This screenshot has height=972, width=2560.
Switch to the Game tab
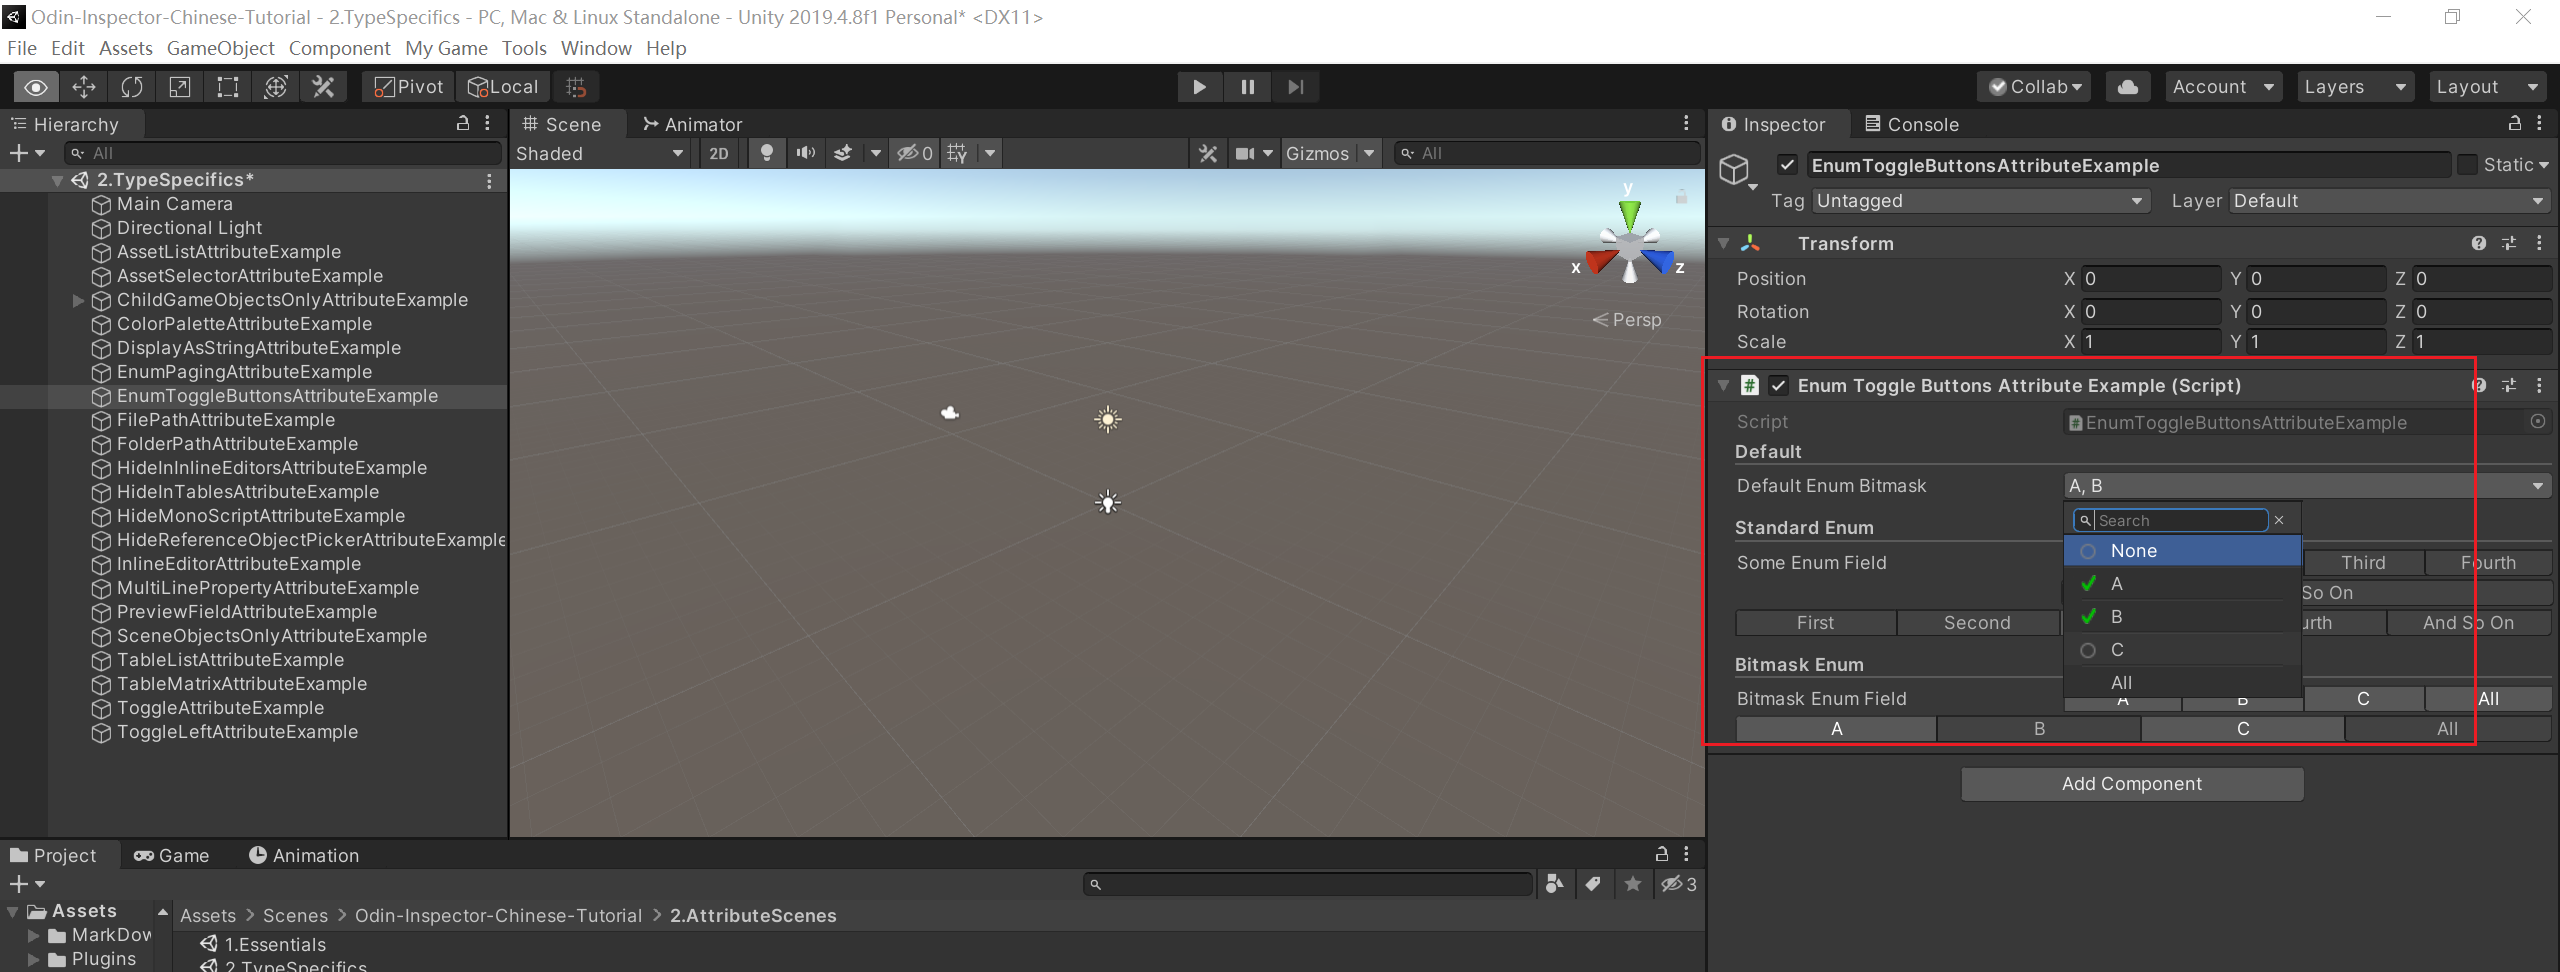171,855
